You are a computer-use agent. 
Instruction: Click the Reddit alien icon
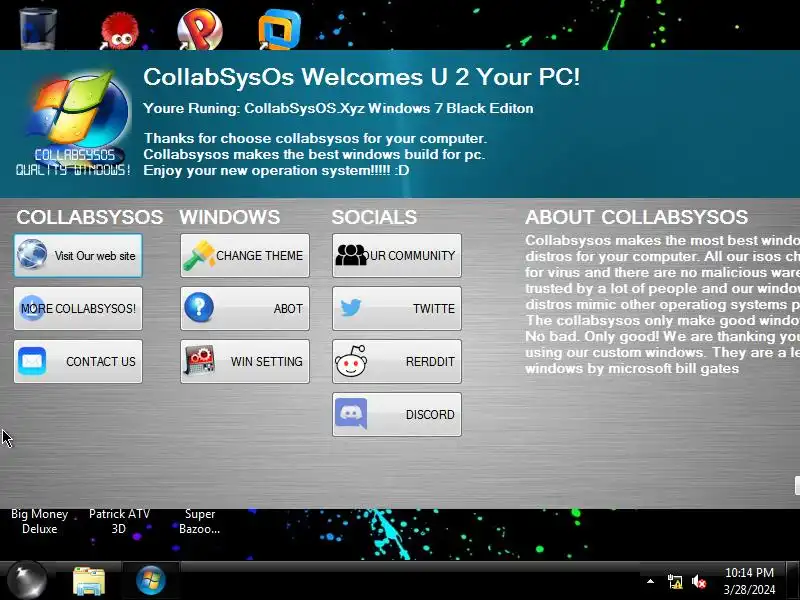351,361
